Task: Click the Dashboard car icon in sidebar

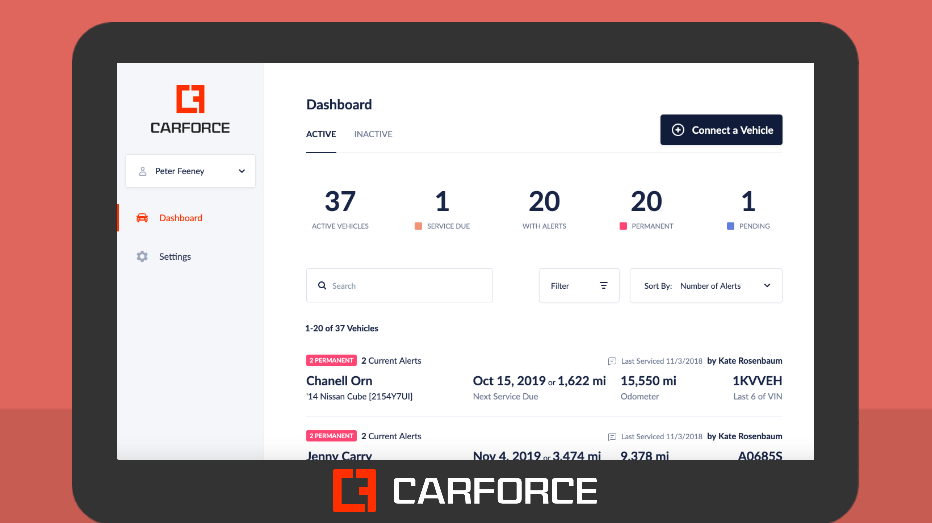Action: click(x=142, y=218)
